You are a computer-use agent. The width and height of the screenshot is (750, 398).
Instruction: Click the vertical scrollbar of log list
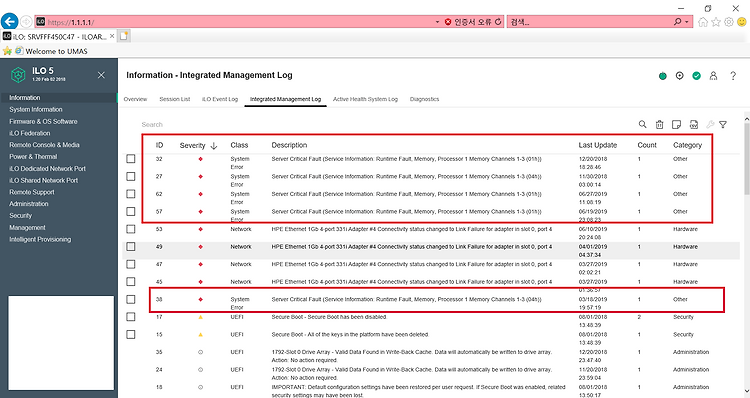[747, 158]
